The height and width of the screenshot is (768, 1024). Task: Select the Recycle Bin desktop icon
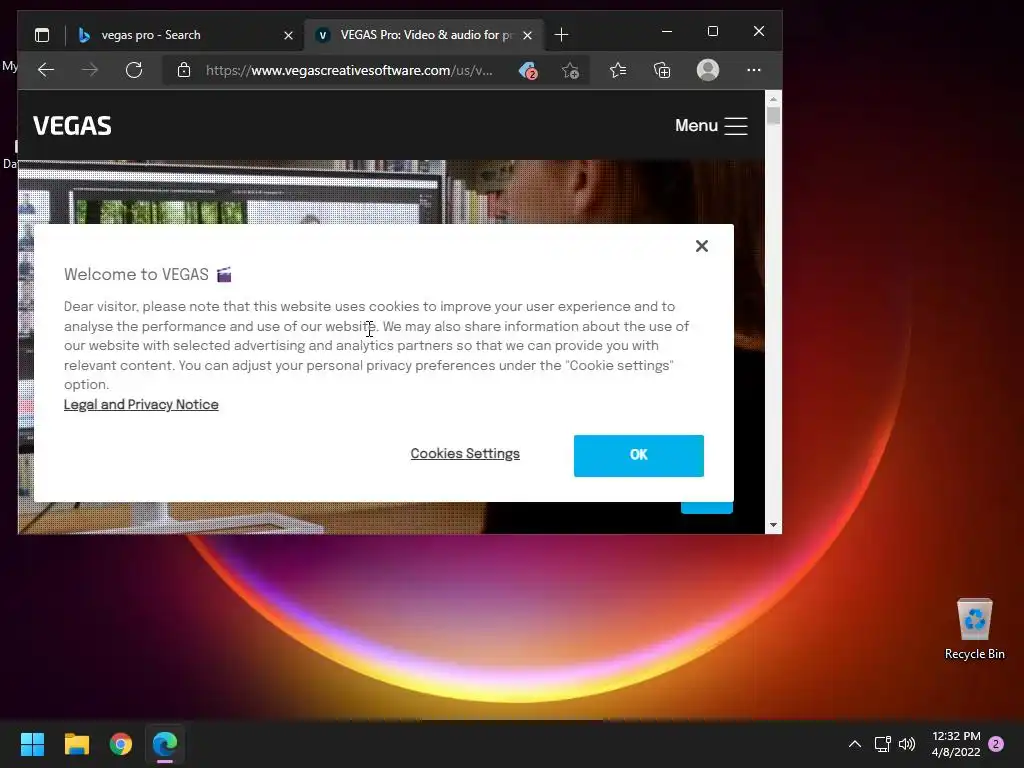[x=974, y=629]
